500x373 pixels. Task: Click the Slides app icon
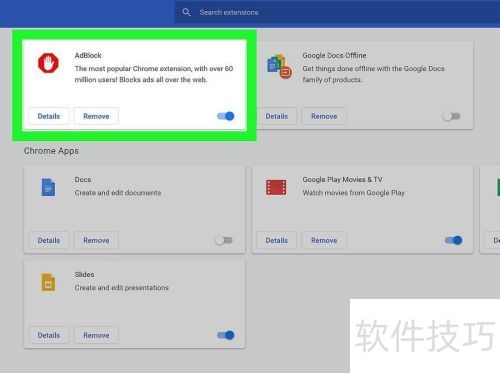pos(48,282)
